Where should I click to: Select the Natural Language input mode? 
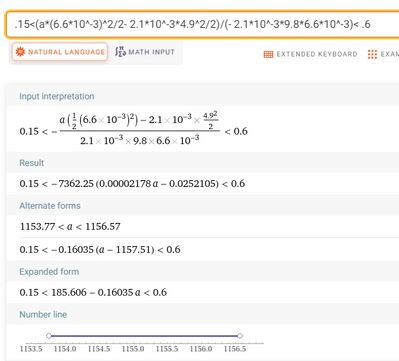[x=60, y=52]
